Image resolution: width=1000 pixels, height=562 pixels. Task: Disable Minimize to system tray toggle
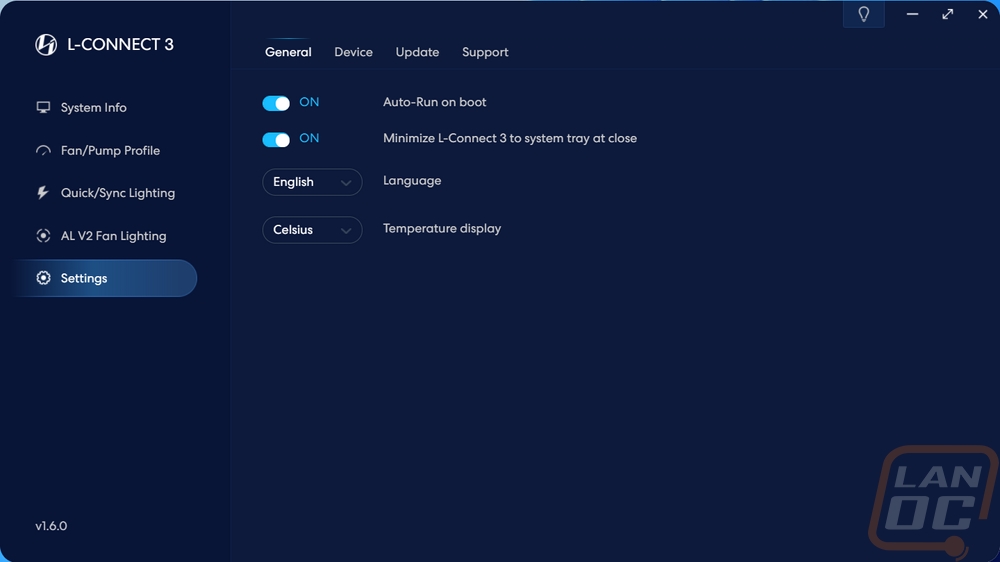(276, 140)
